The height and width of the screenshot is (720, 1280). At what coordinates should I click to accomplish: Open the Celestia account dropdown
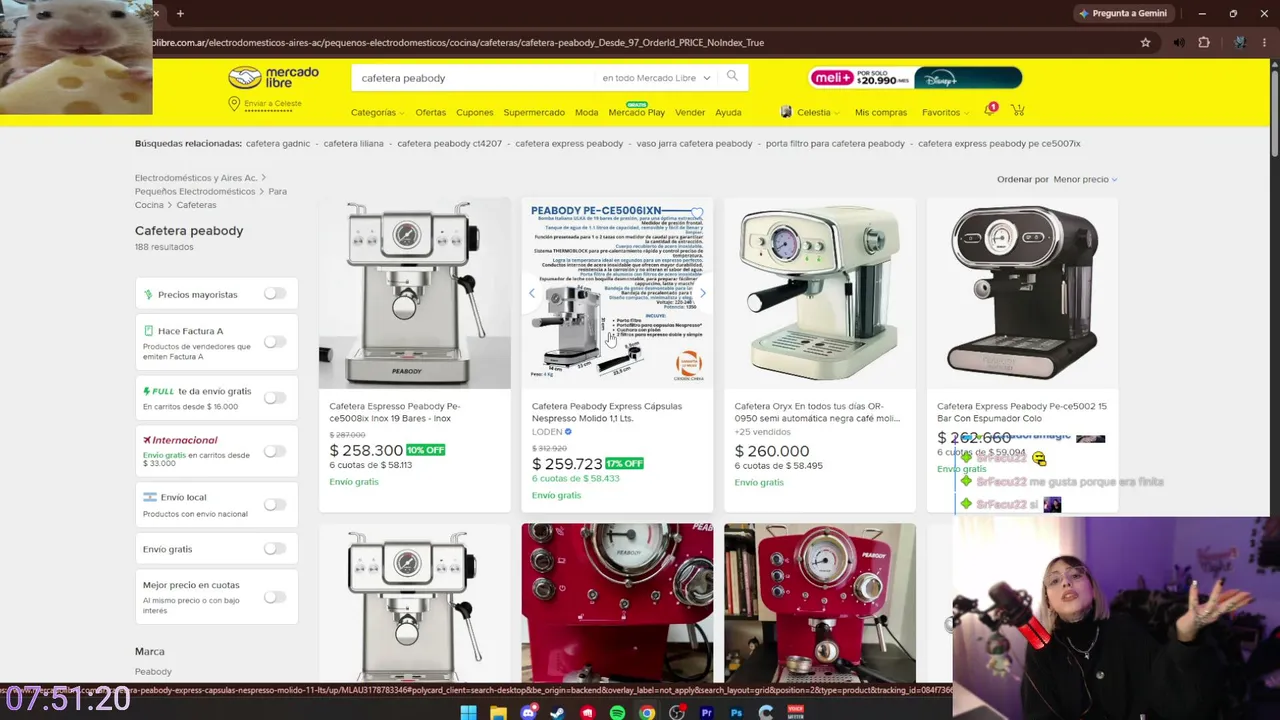(810, 112)
